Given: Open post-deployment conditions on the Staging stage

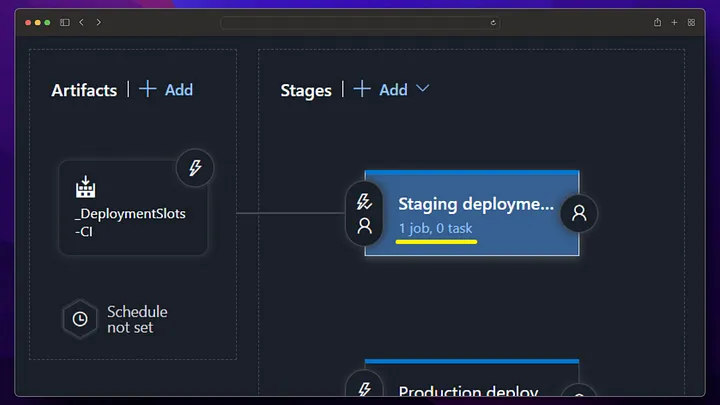Looking at the screenshot, I should point(579,213).
